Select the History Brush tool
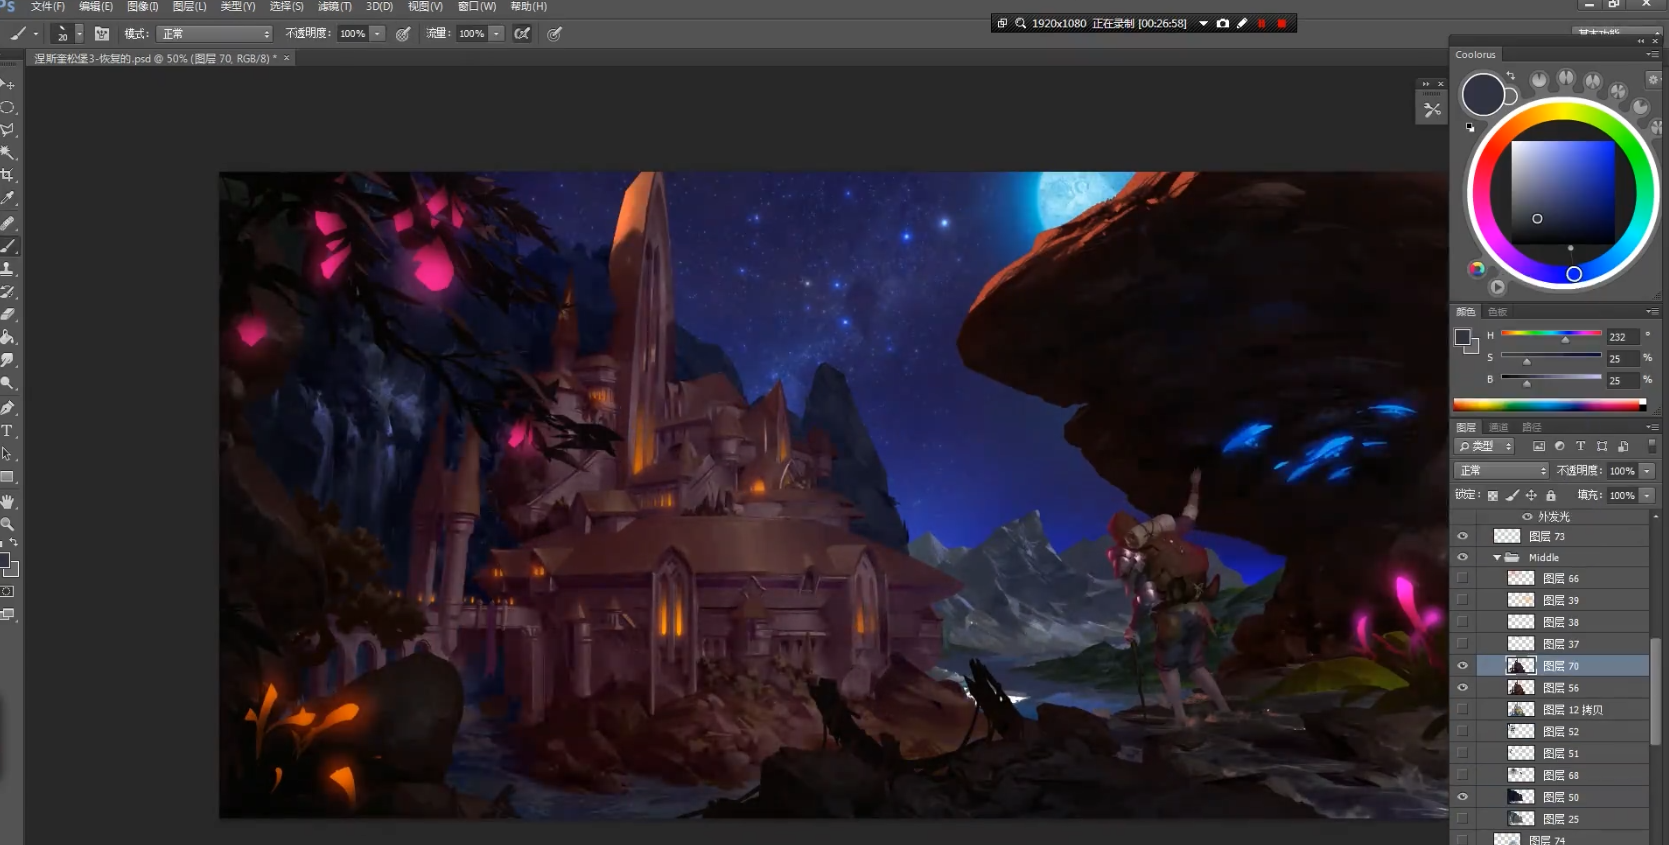Screen dimensions: 1669x845 [7, 292]
